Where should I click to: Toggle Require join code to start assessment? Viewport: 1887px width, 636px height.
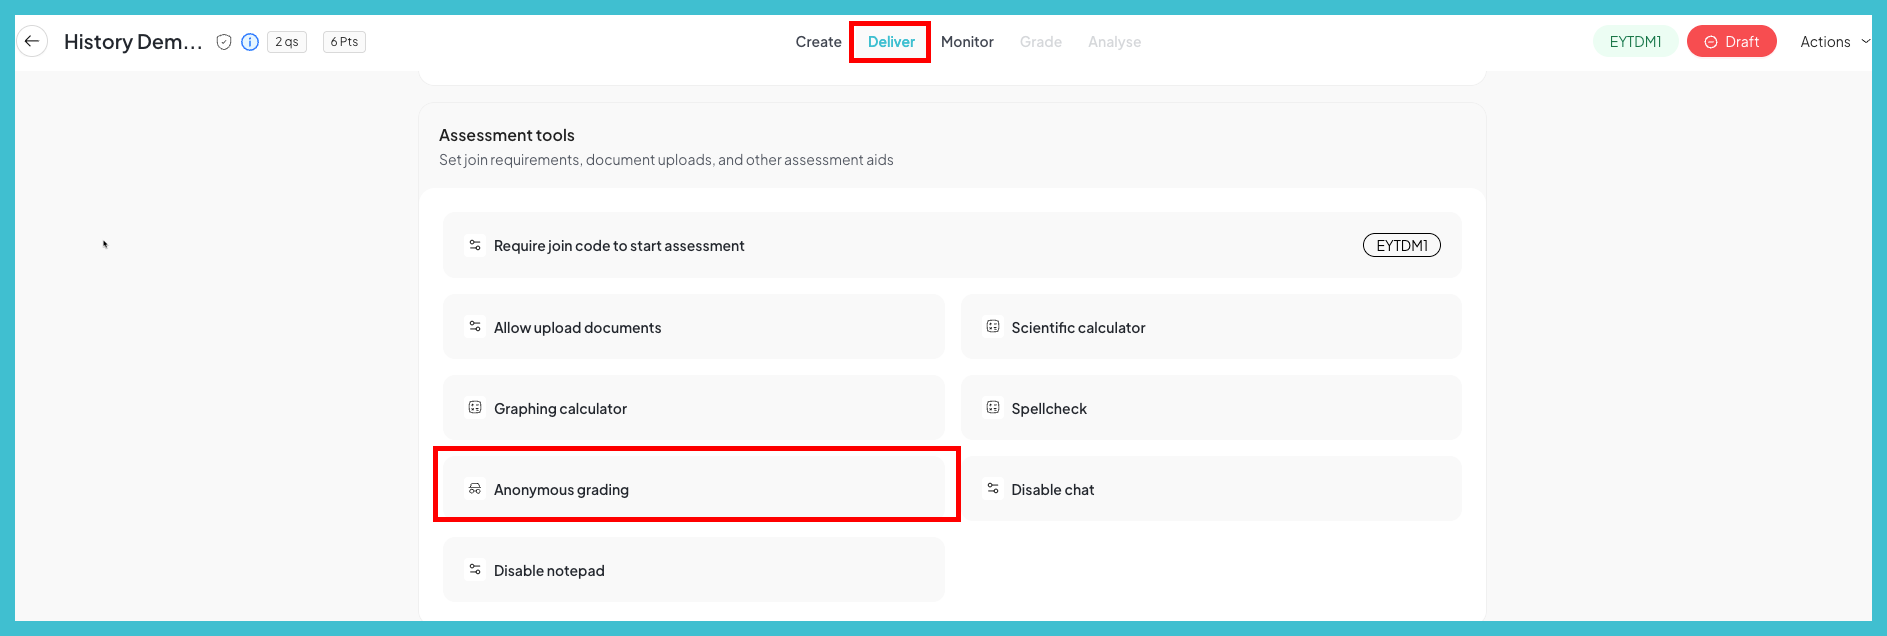click(952, 245)
